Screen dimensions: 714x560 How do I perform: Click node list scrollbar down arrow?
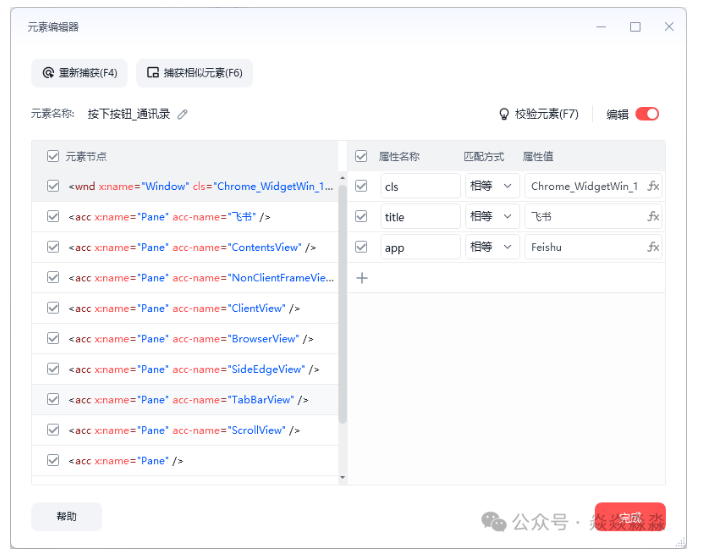pyautogui.click(x=342, y=477)
